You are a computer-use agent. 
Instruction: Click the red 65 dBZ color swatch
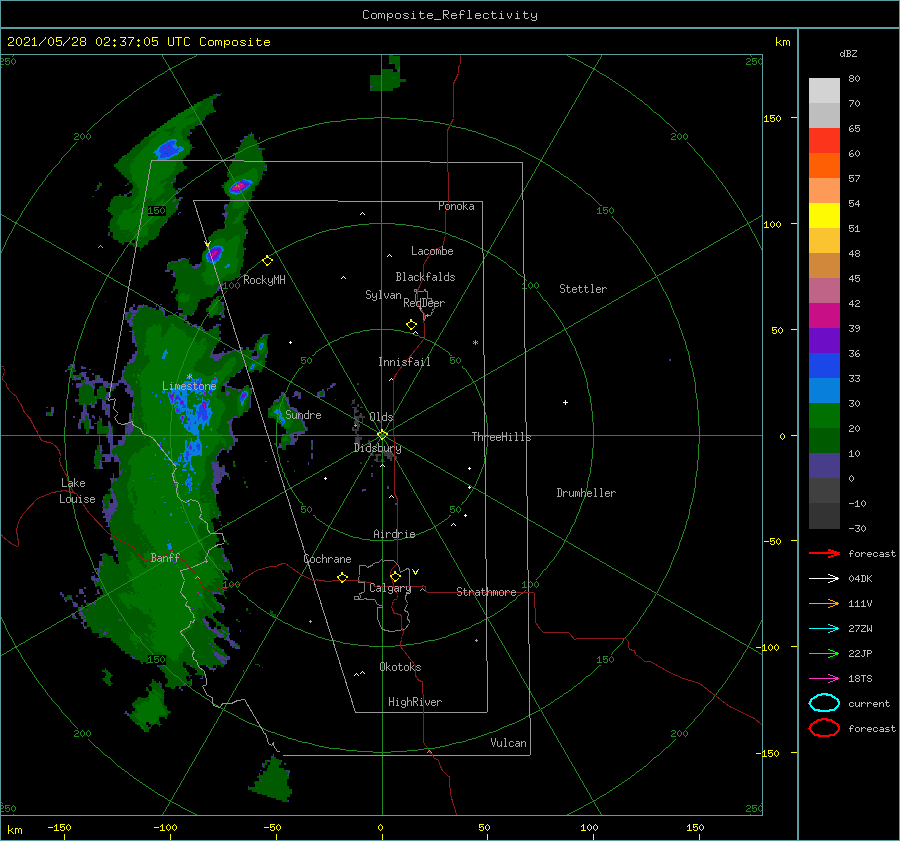824,141
